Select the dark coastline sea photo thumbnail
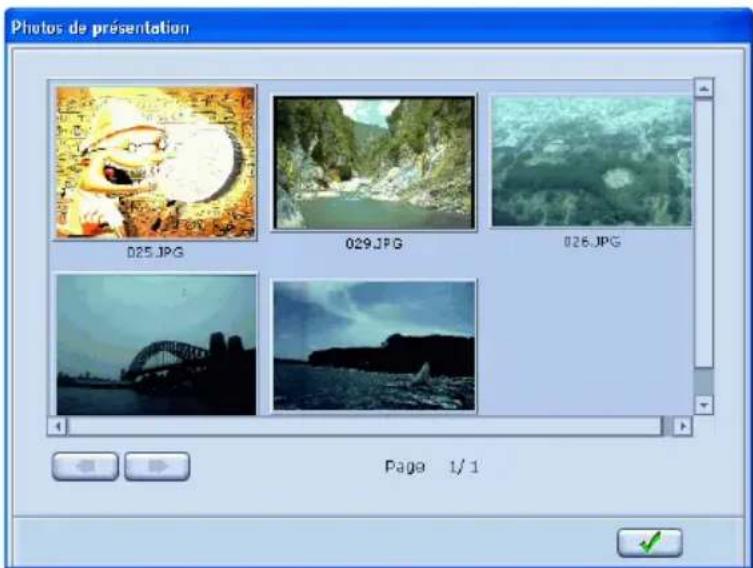 [374, 346]
